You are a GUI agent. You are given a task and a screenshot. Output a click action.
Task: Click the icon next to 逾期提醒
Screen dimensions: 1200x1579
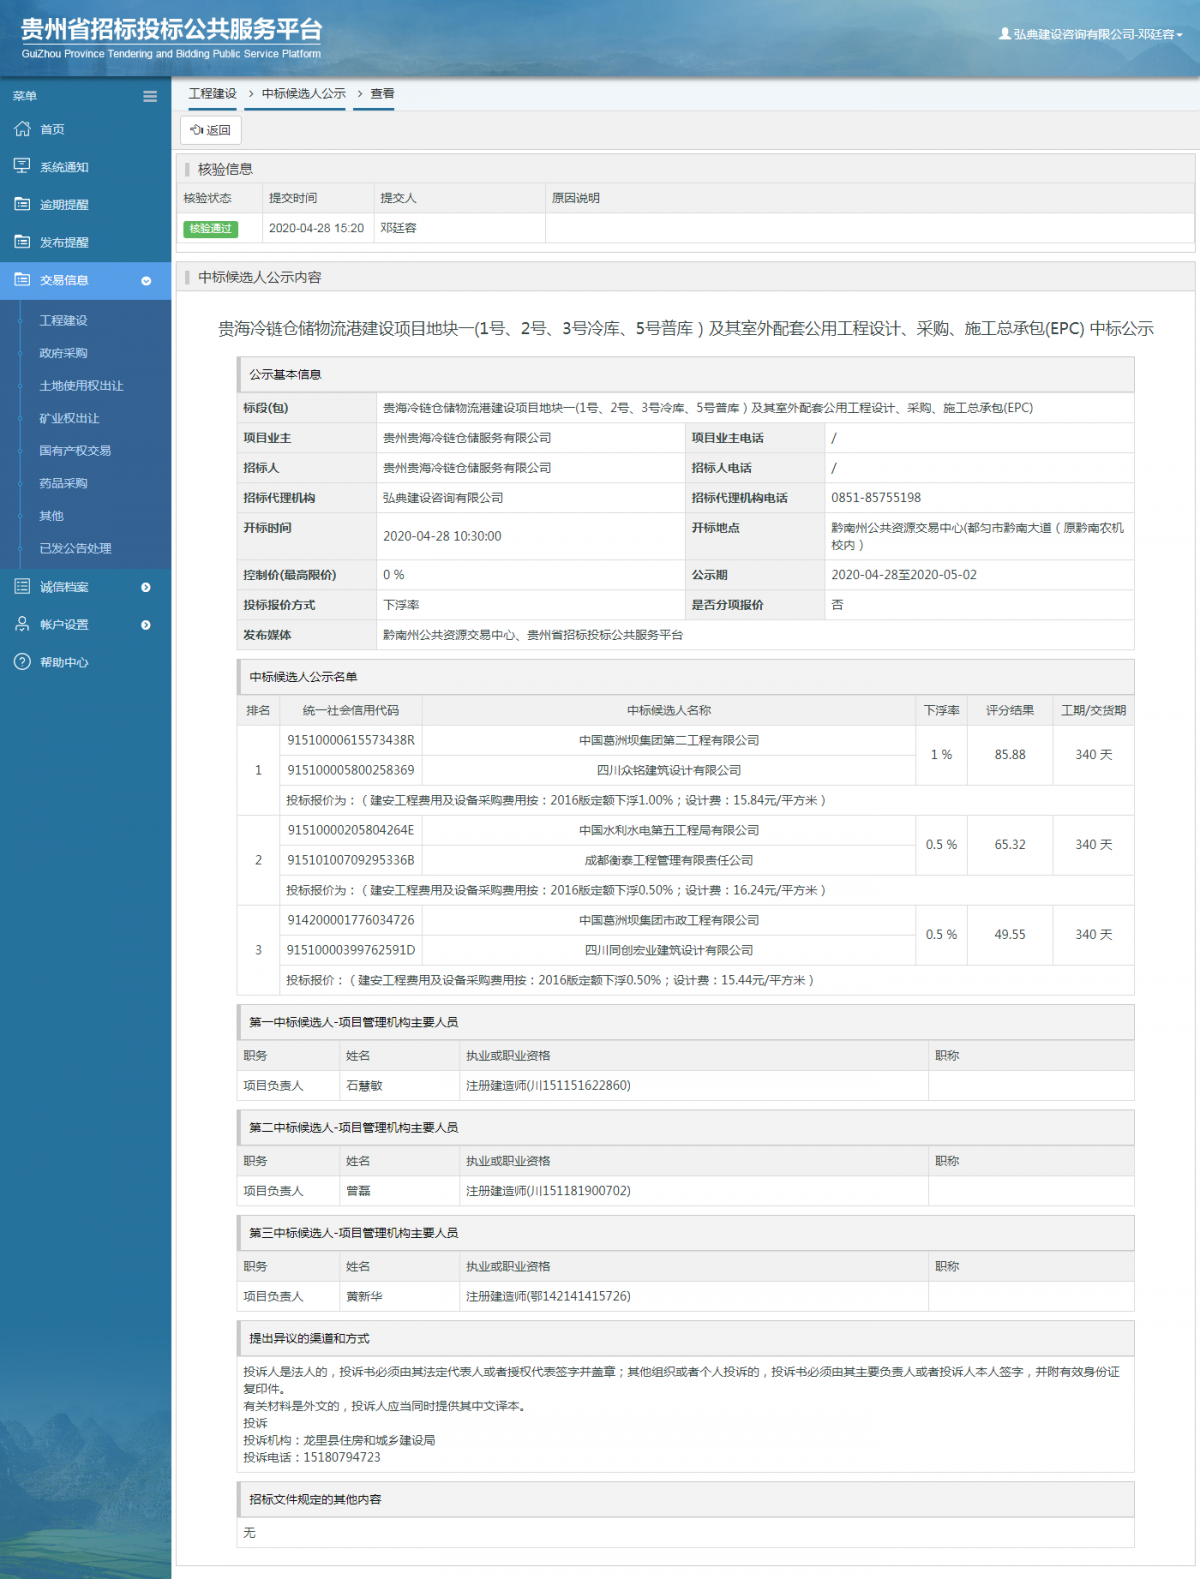click(x=22, y=204)
